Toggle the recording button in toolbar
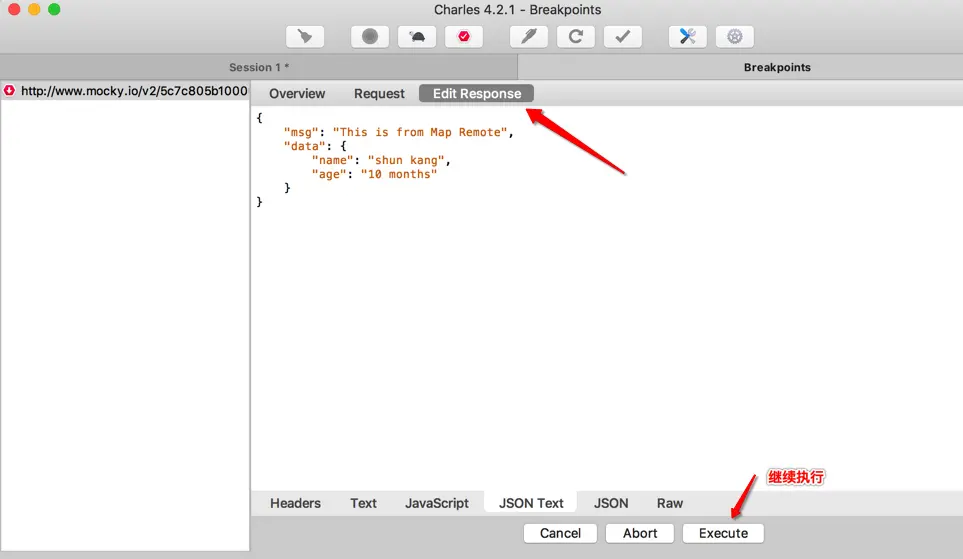Viewport: 963px width, 559px height. pyautogui.click(x=370, y=37)
